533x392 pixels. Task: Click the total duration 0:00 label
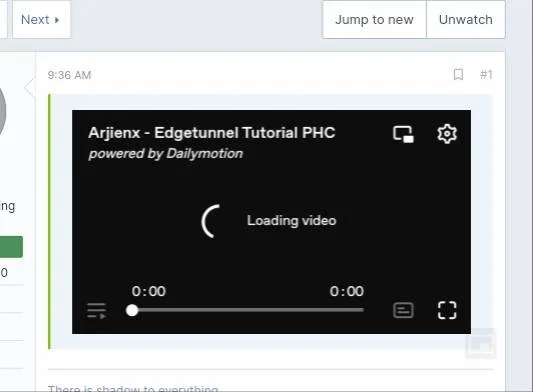coord(347,291)
